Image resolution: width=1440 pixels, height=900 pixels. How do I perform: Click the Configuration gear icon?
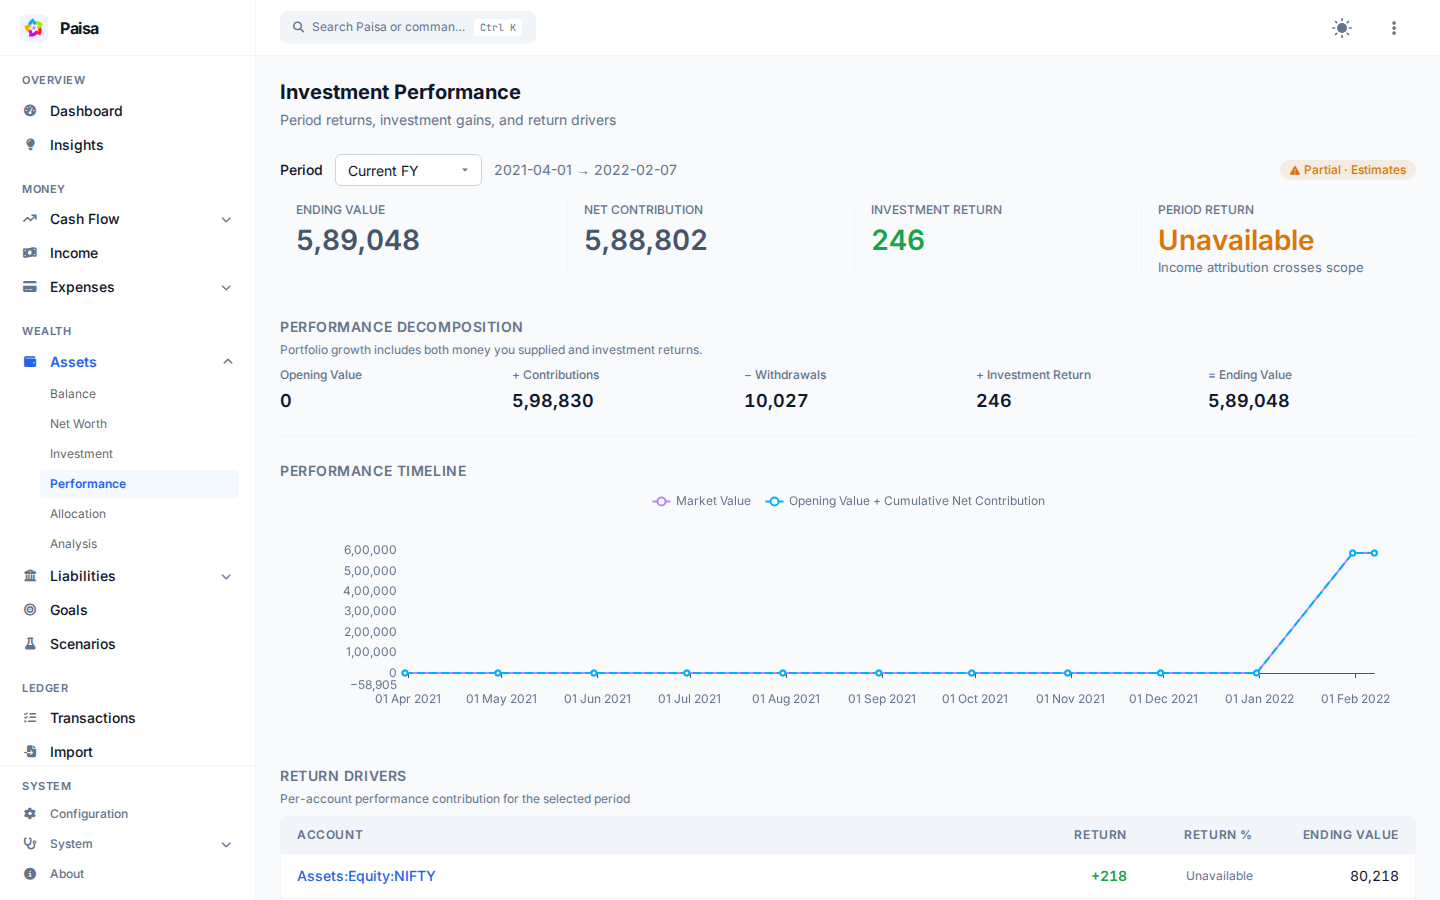(x=30, y=814)
